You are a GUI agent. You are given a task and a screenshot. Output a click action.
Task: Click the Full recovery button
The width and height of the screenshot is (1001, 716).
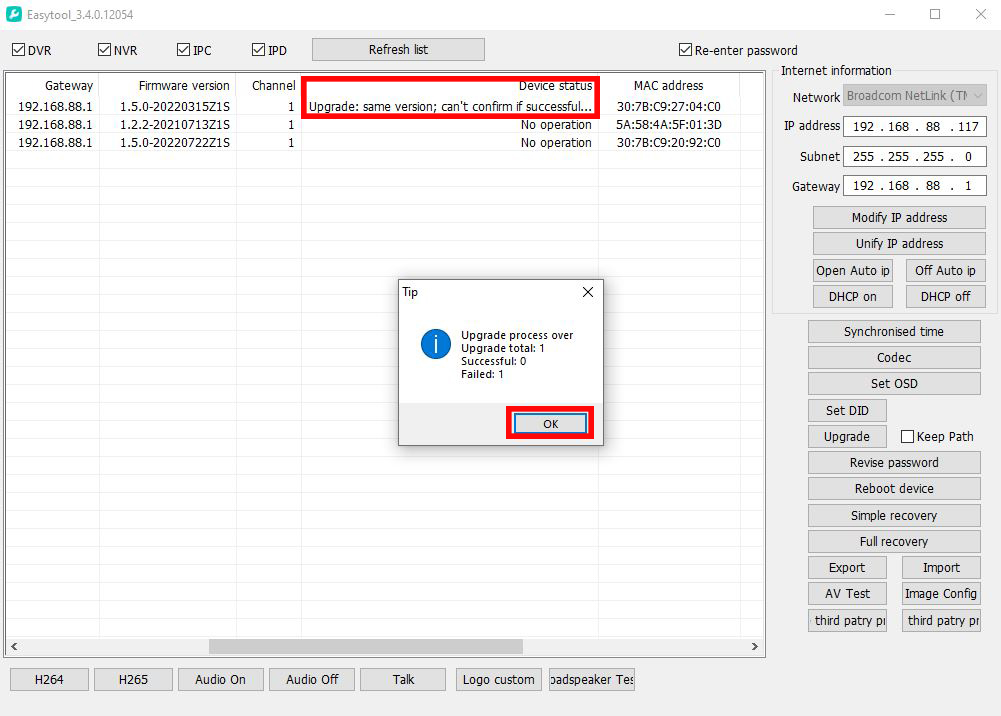(894, 542)
